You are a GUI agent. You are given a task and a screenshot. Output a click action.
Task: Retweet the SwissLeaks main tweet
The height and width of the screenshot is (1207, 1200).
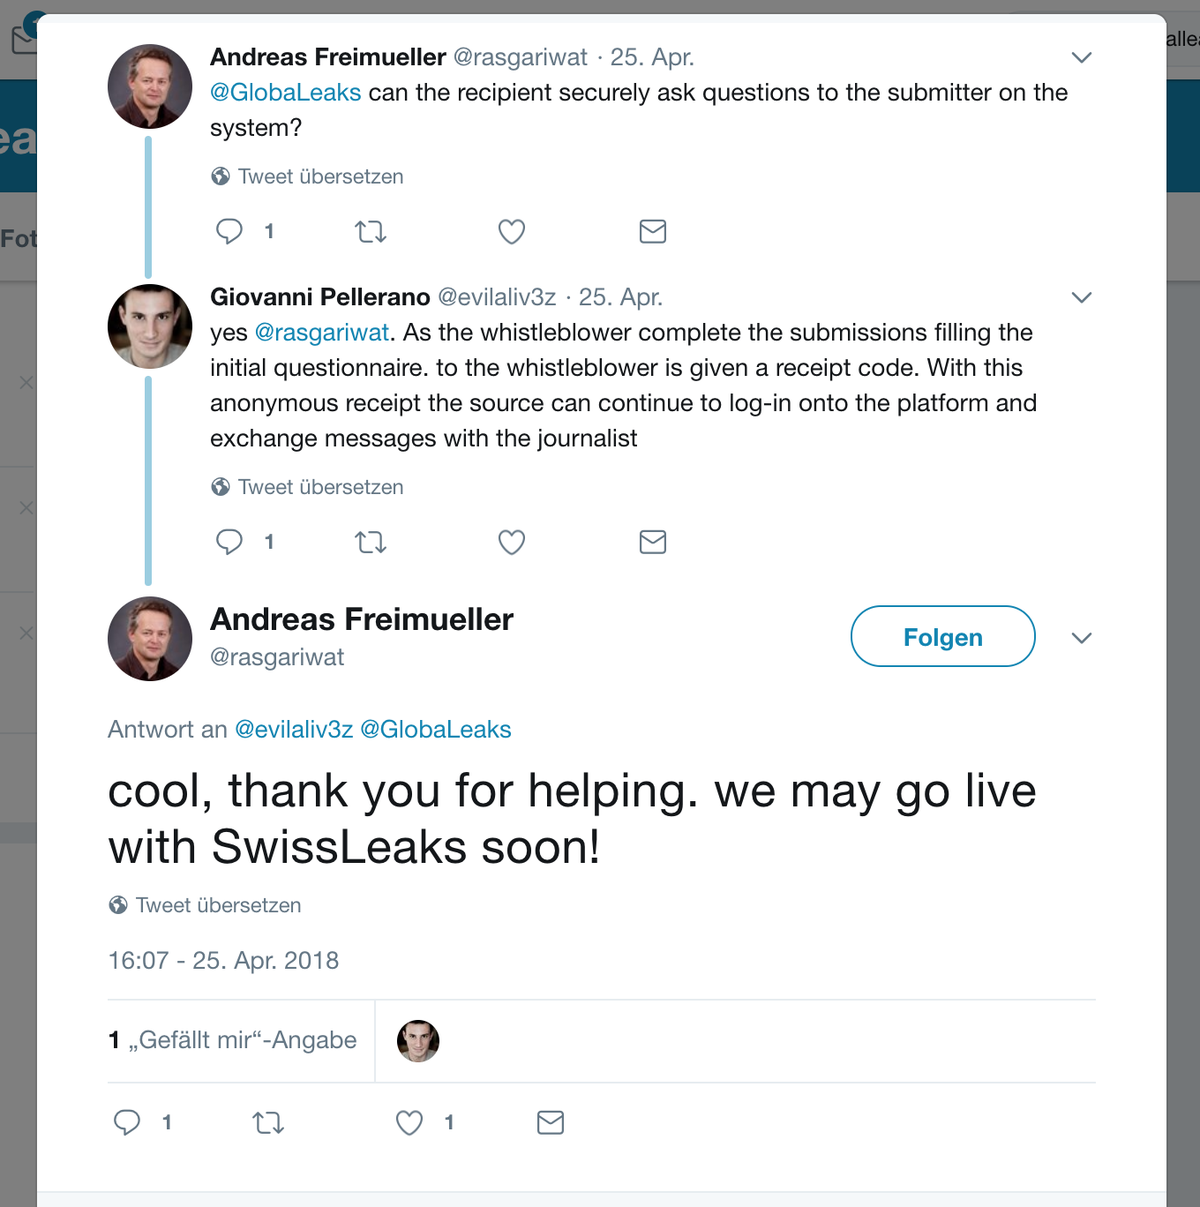click(268, 1123)
